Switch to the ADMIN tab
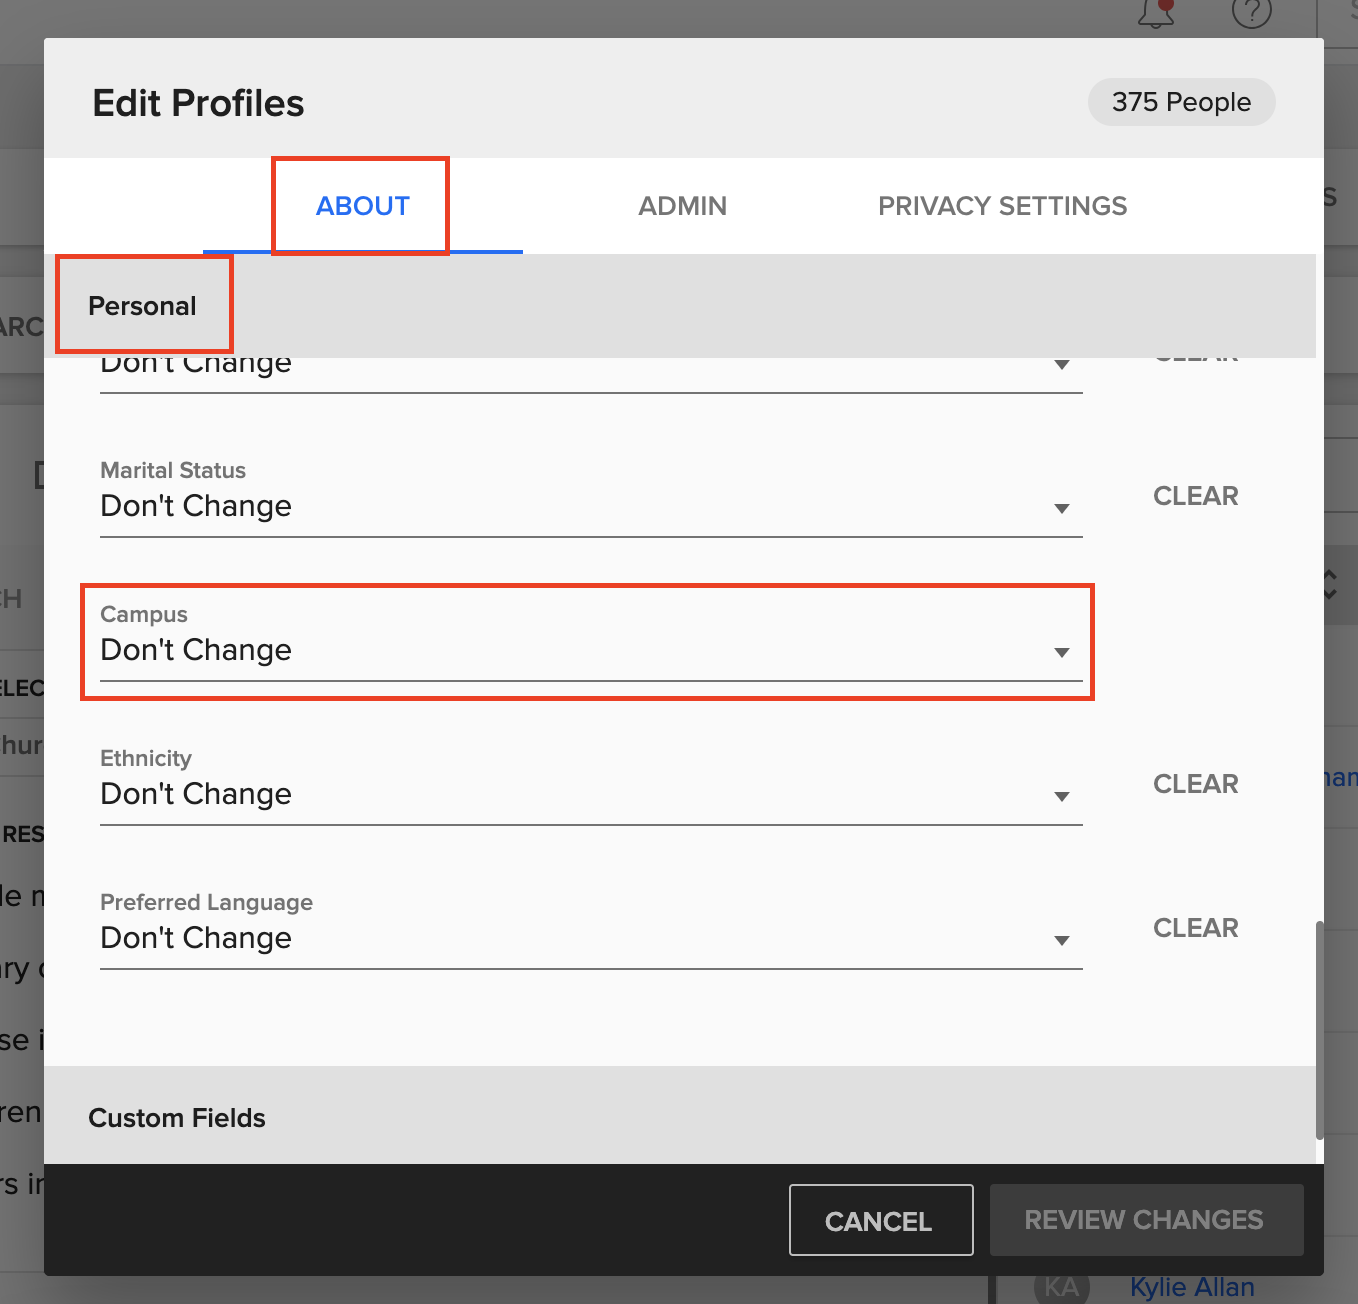This screenshot has height=1304, width=1358. pyautogui.click(x=682, y=206)
